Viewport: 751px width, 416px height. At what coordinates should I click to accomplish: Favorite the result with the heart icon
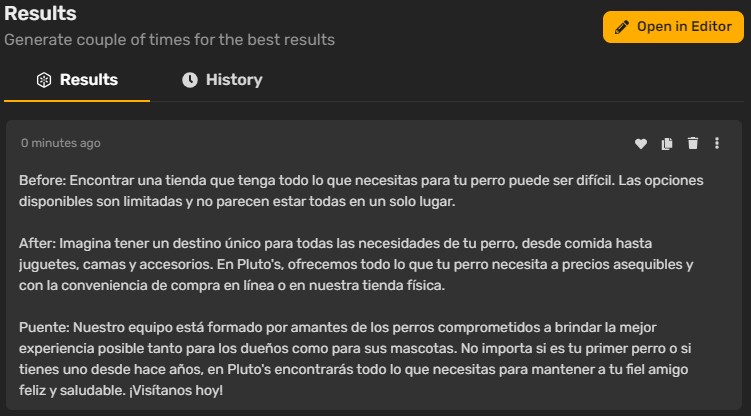tap(640, 143)
